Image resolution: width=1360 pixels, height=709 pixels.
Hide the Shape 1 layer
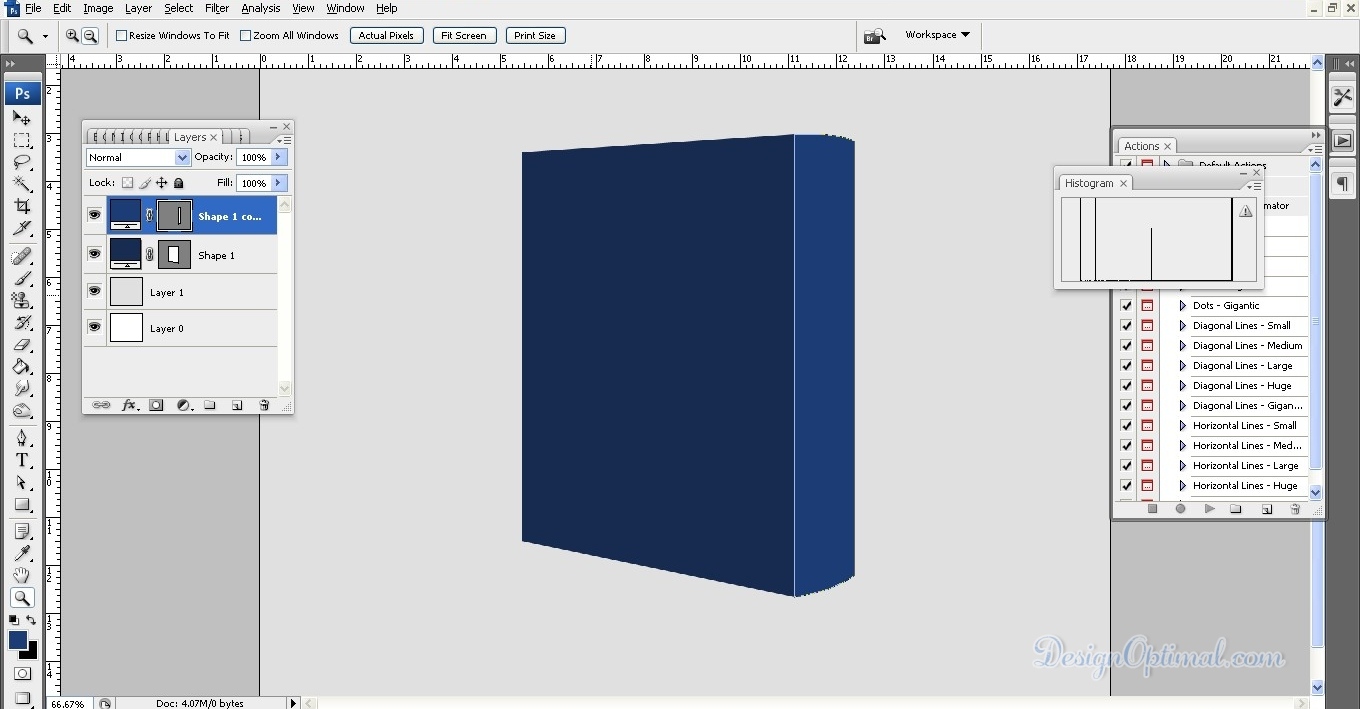click(x=95, y=254)
